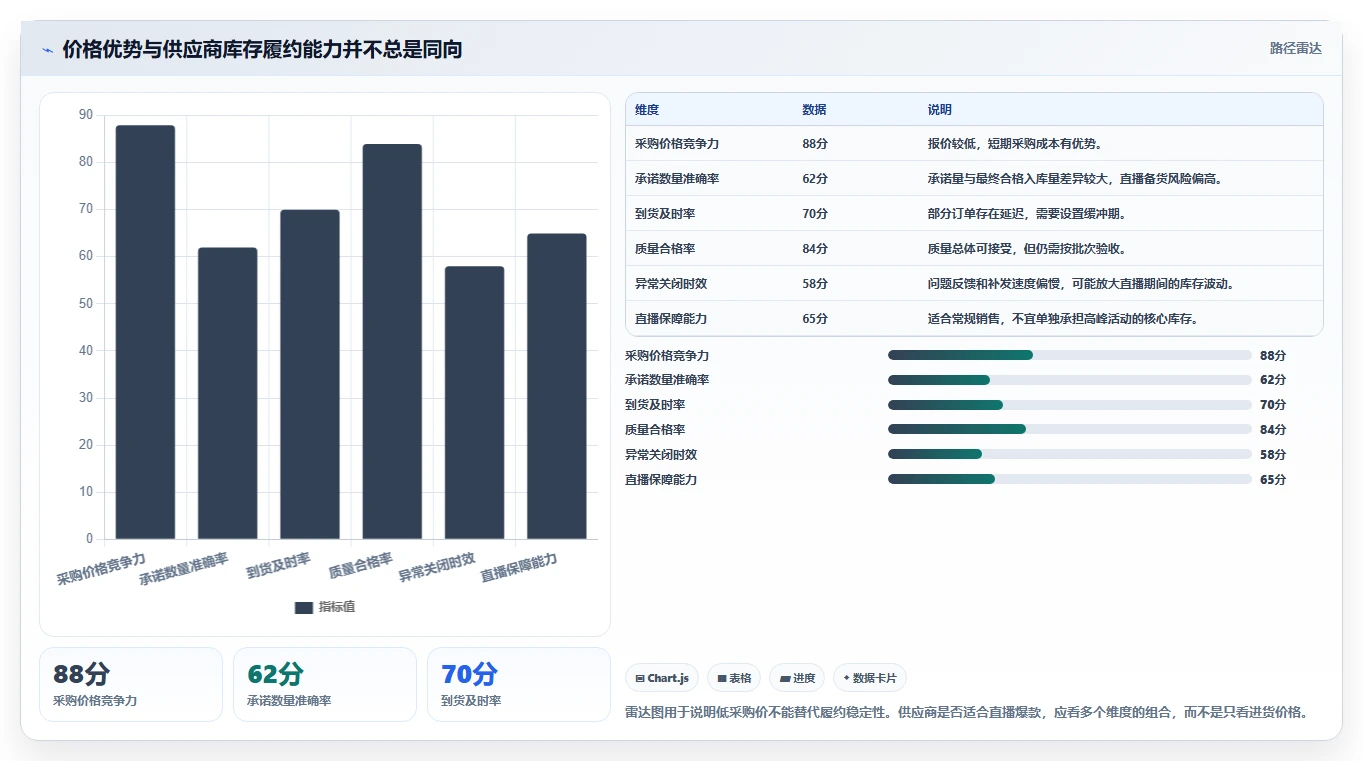Click the 到货及时率 progress bar at 70分

tap(1070, 405)
